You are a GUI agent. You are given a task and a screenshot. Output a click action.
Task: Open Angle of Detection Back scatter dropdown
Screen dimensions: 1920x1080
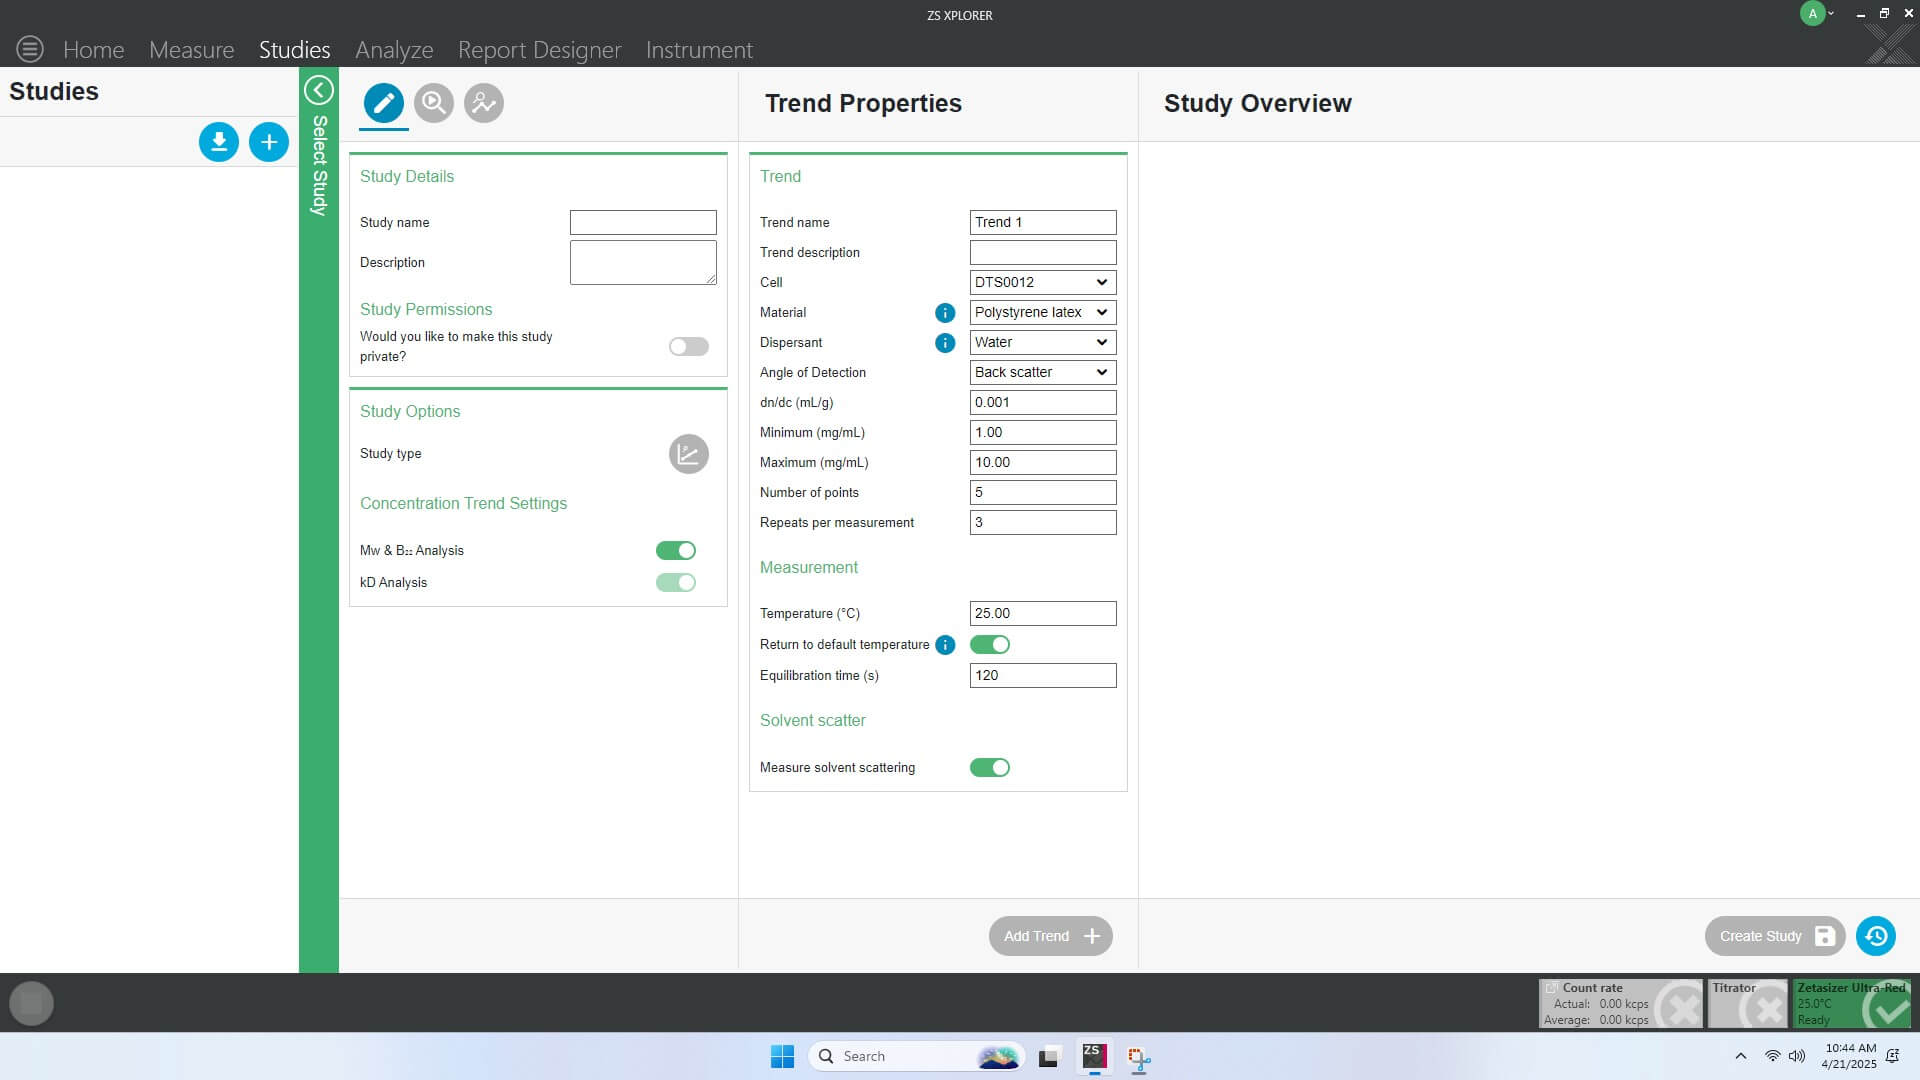tap(1043, 373)
